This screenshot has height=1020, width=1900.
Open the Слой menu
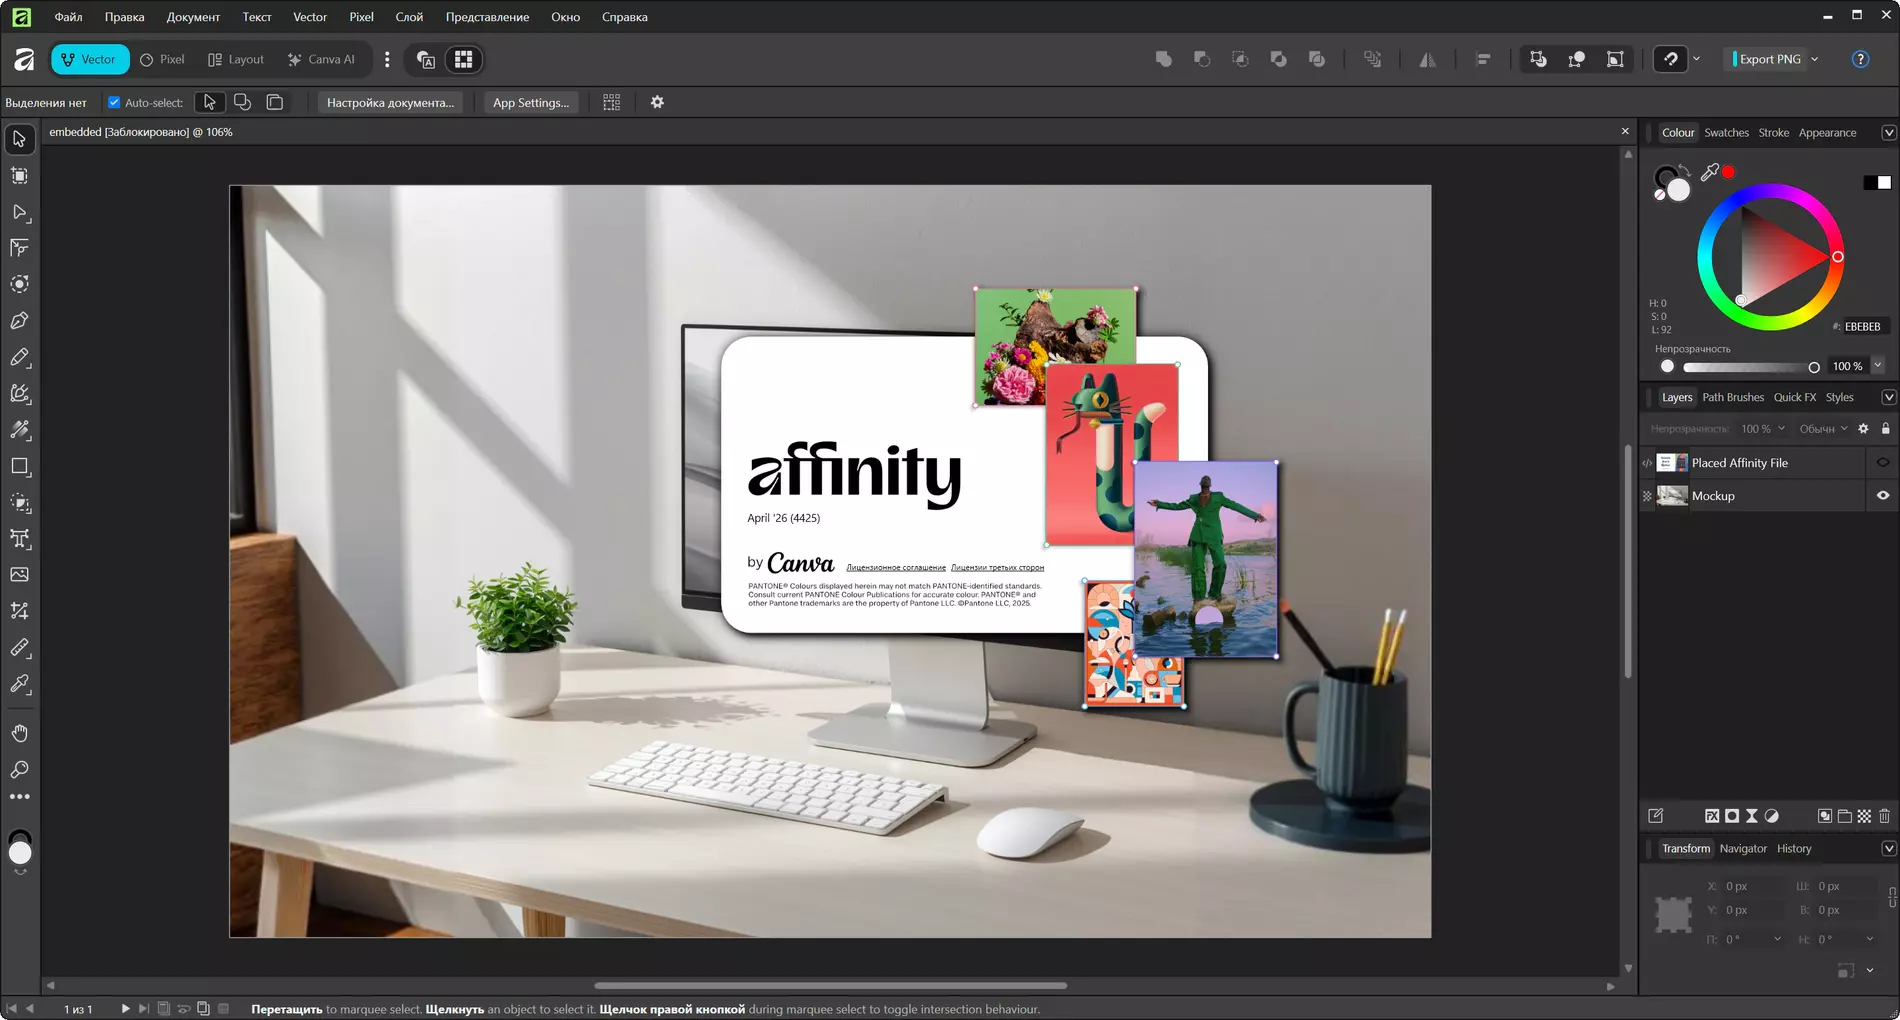click(x=409, y=17)
